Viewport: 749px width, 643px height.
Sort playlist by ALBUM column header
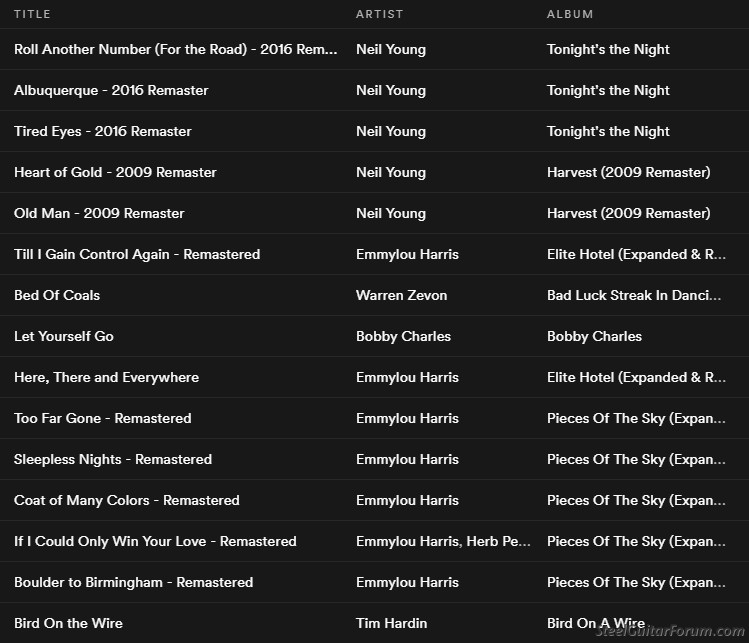pos(570,14)
